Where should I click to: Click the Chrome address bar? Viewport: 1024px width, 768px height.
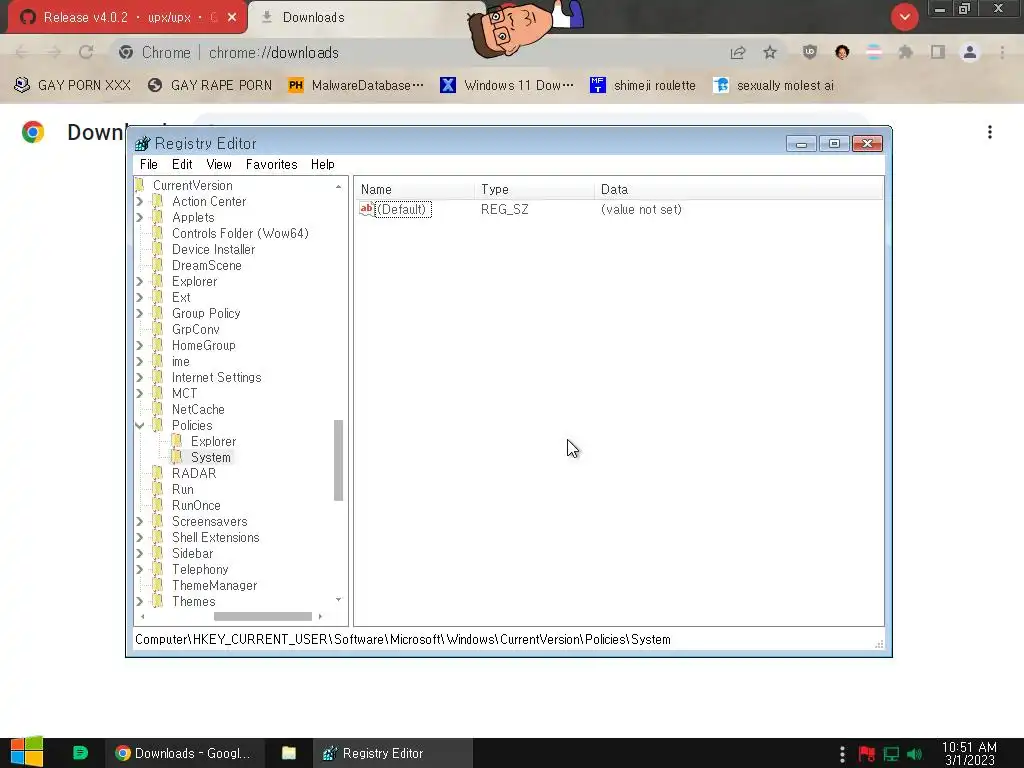click(418, 53)
